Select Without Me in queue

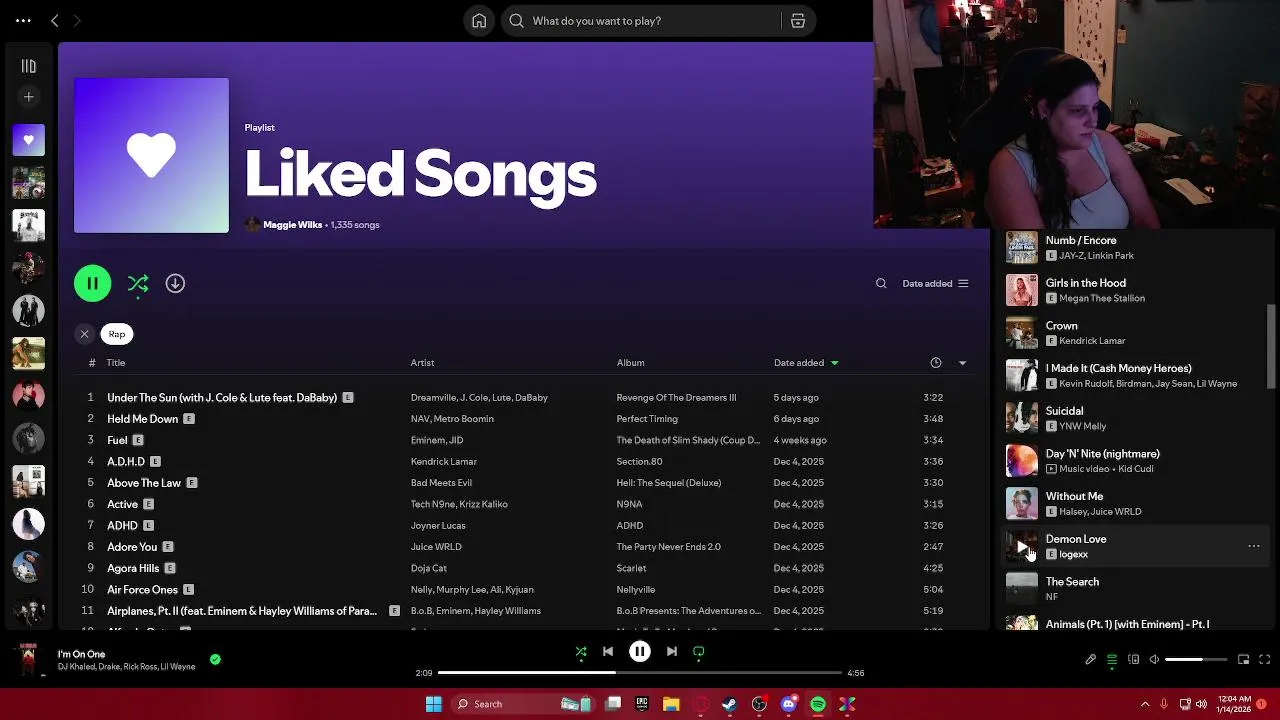(x=1134, y=504)
